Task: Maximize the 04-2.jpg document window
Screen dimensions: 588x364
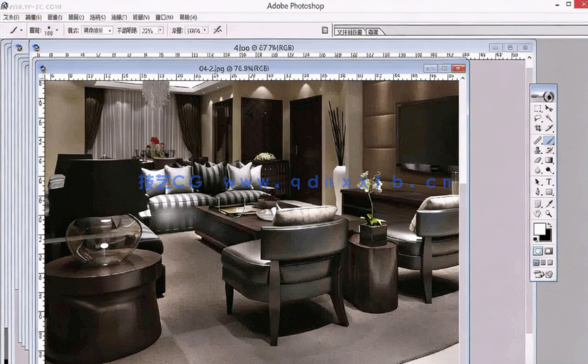Action: 444,68
